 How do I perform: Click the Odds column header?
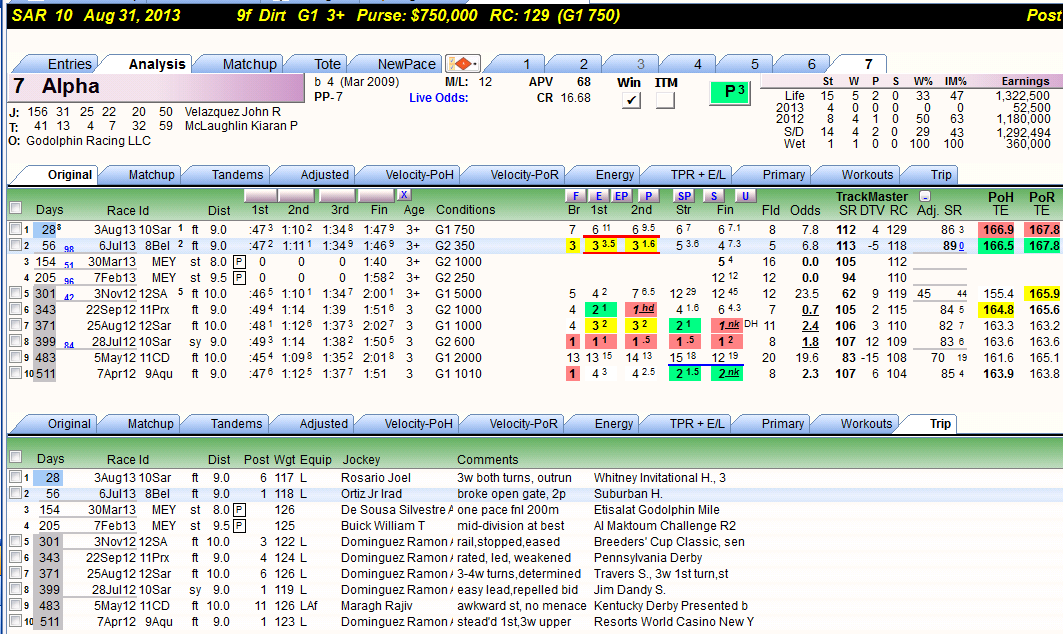click(805, 210)
